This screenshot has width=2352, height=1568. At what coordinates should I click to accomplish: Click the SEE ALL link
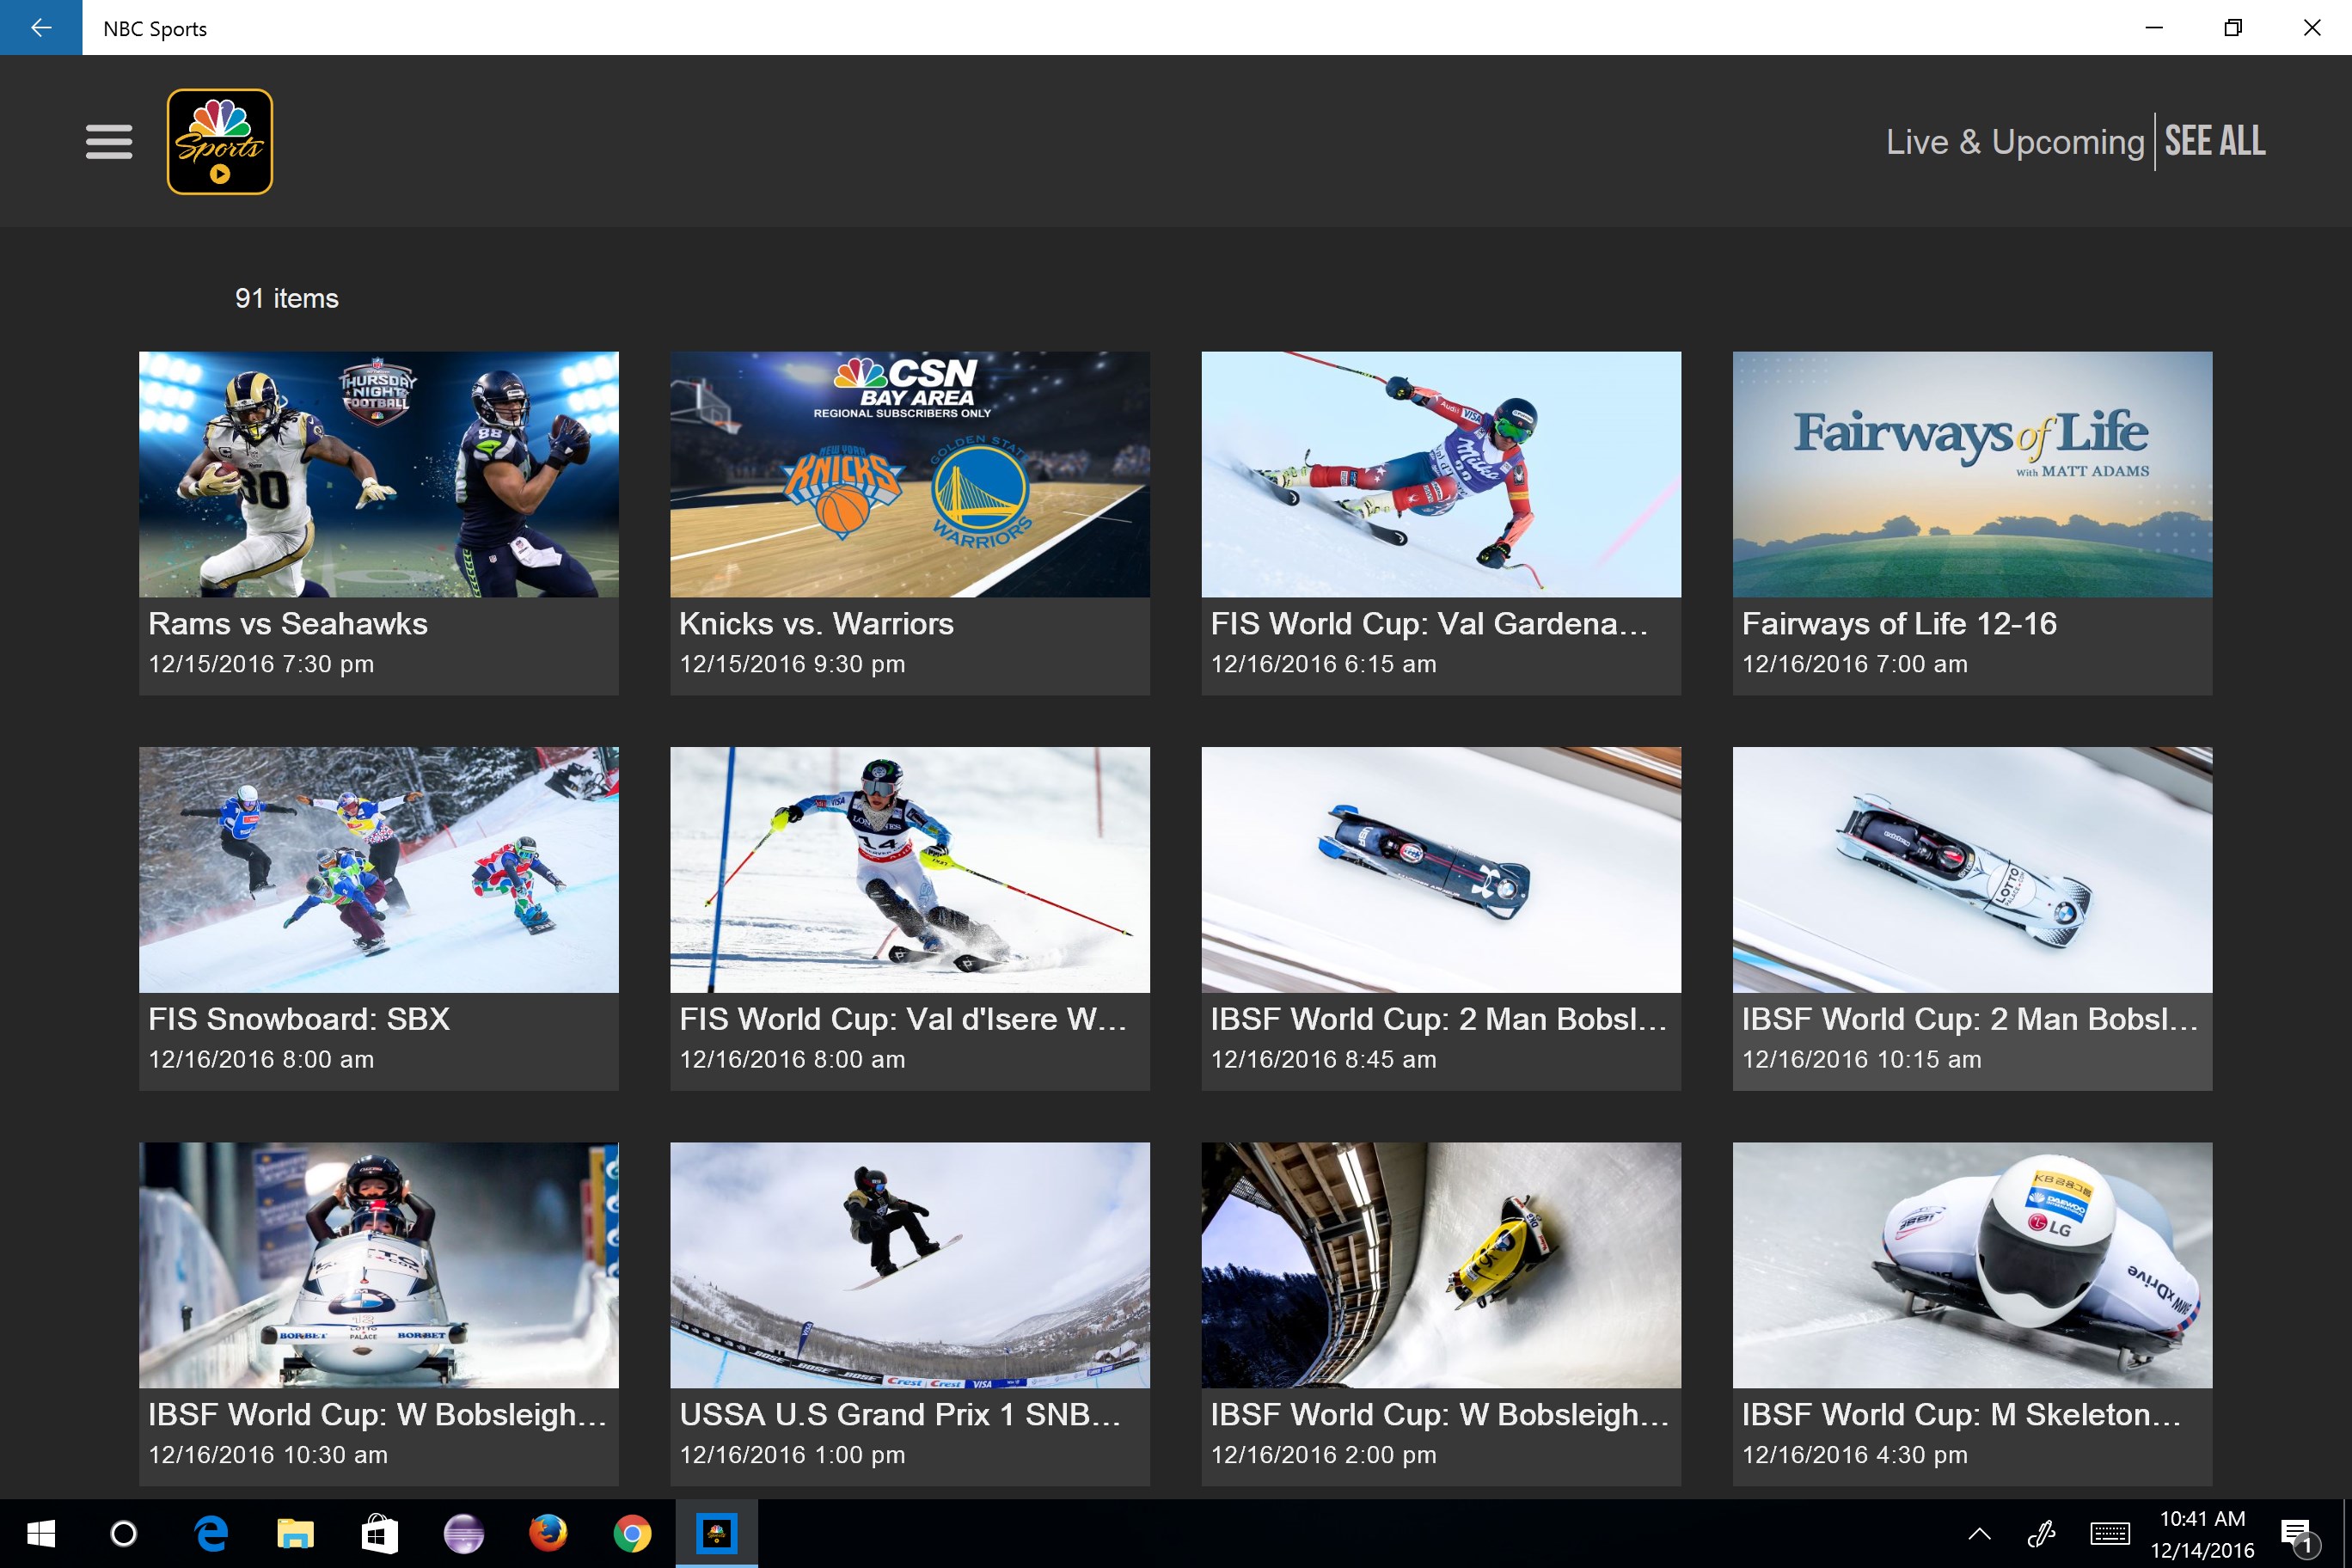2214,141
